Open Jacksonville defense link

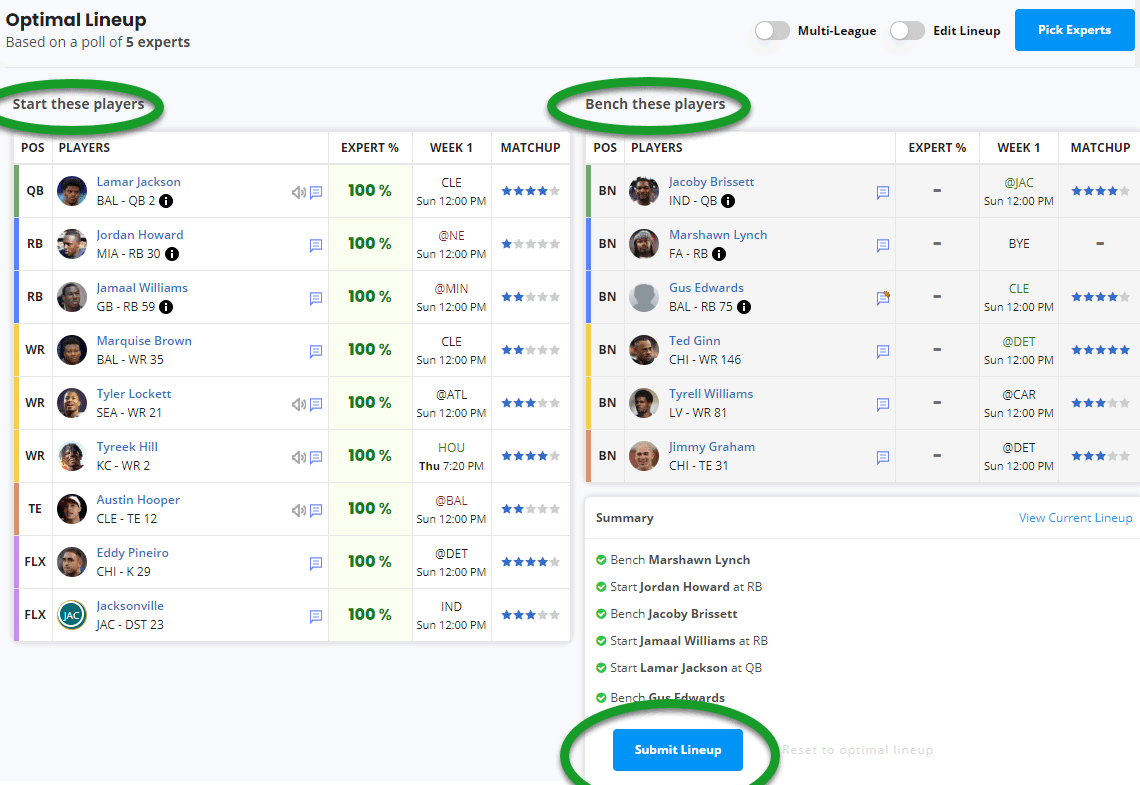click(130, 606)
